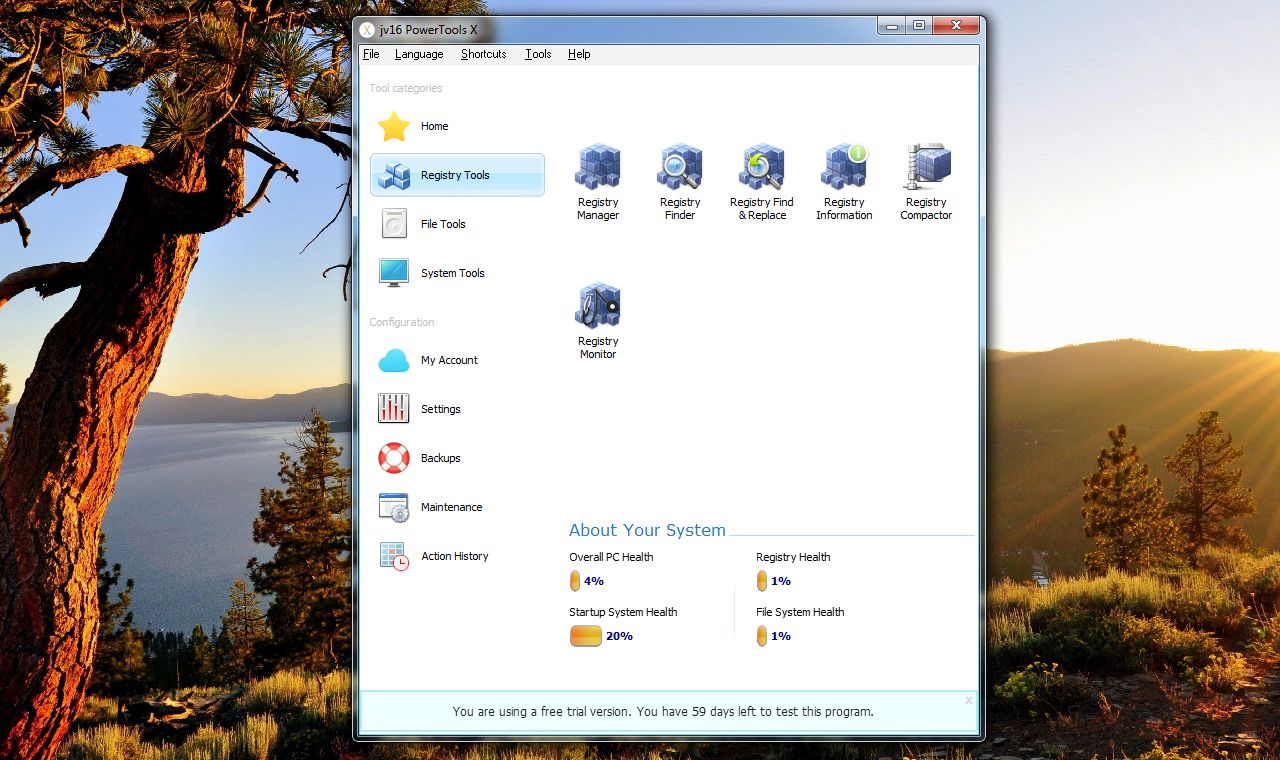The image size is (1280, 760).
Task: Dismiss the trial notice with its x
Action: click(x=968, y=701)
